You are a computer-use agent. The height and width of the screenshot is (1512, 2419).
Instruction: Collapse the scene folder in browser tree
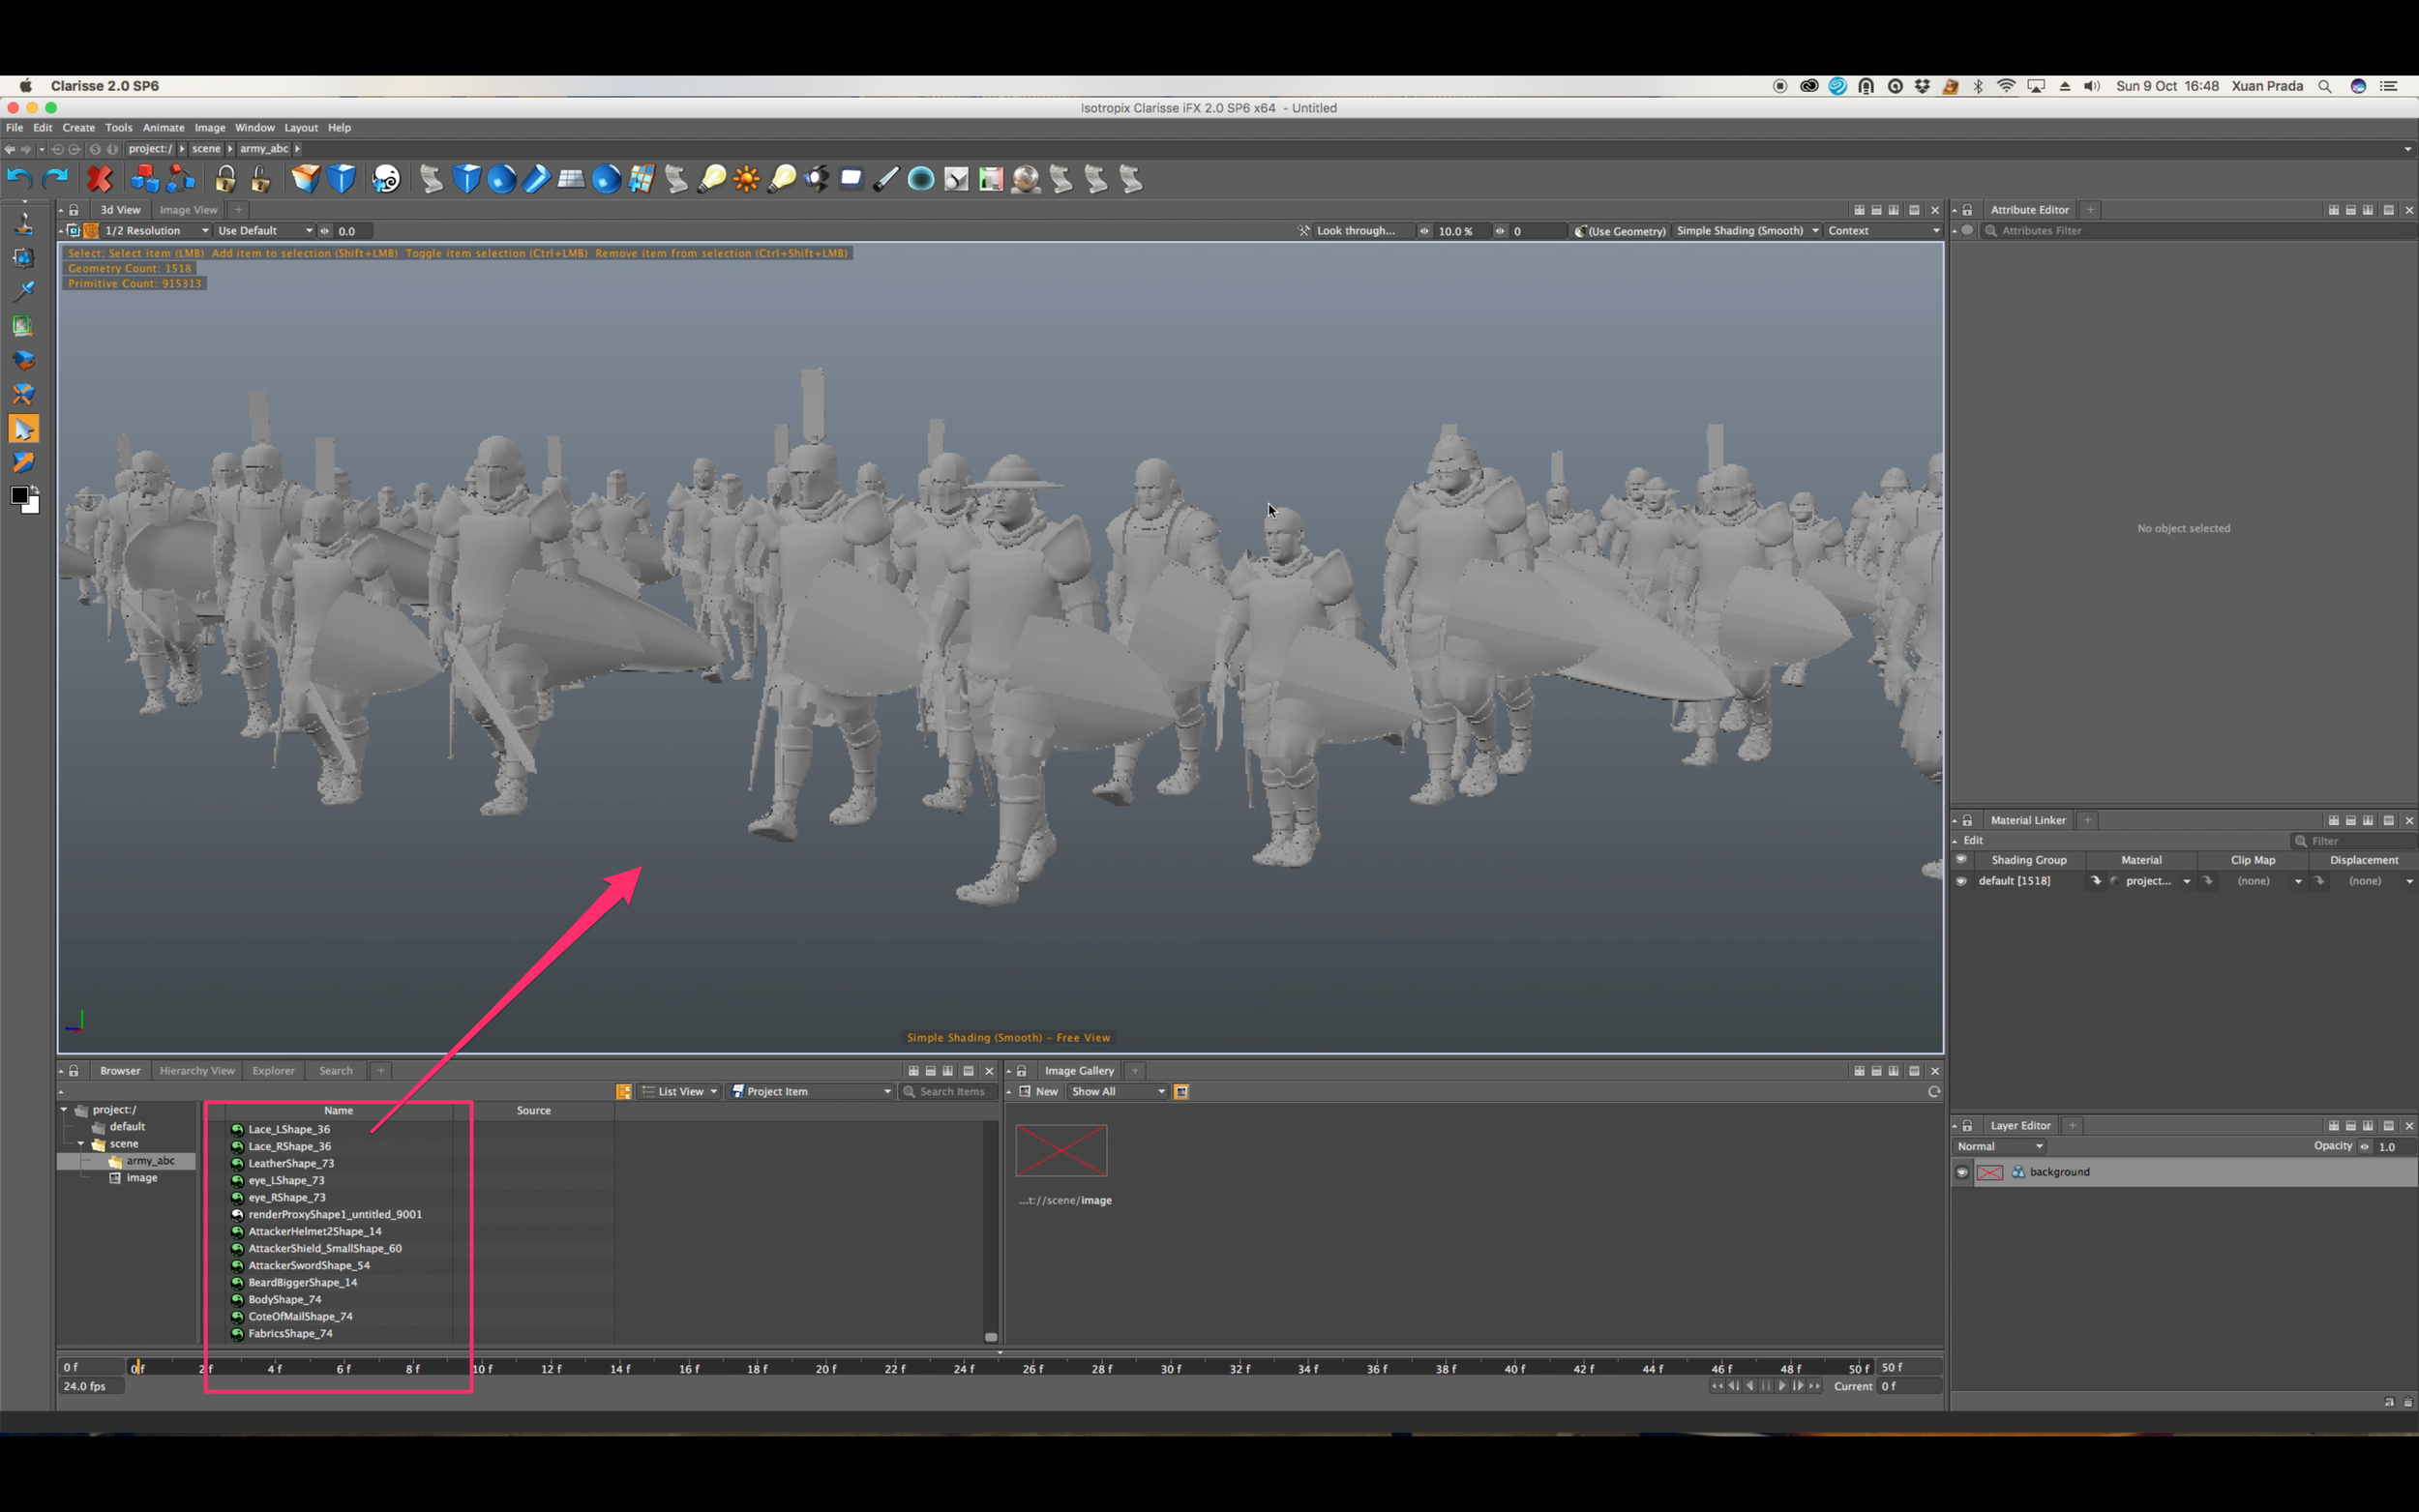click(x=81, y=1144)
